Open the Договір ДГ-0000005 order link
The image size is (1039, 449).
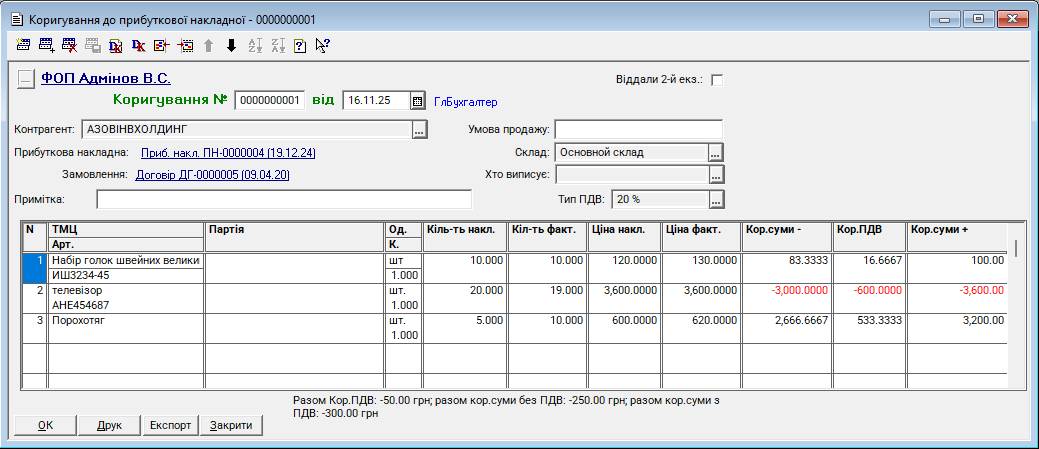pyautogui.click(x=212, y=175)
